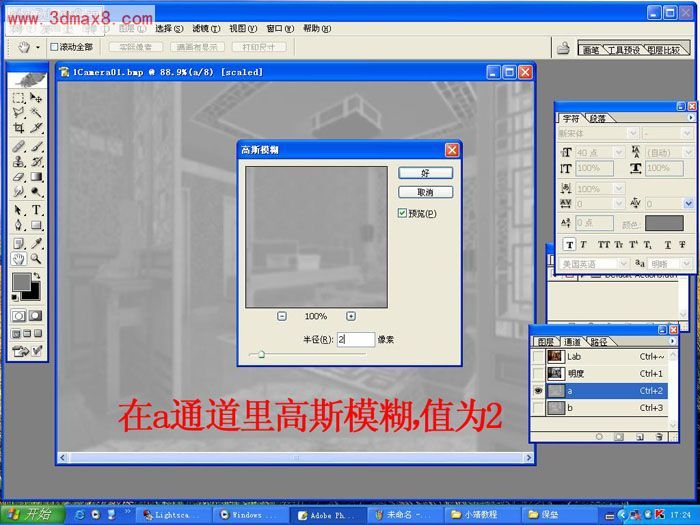Select the Eraser tool
The image size is (700, 525).
coord(18,177)
